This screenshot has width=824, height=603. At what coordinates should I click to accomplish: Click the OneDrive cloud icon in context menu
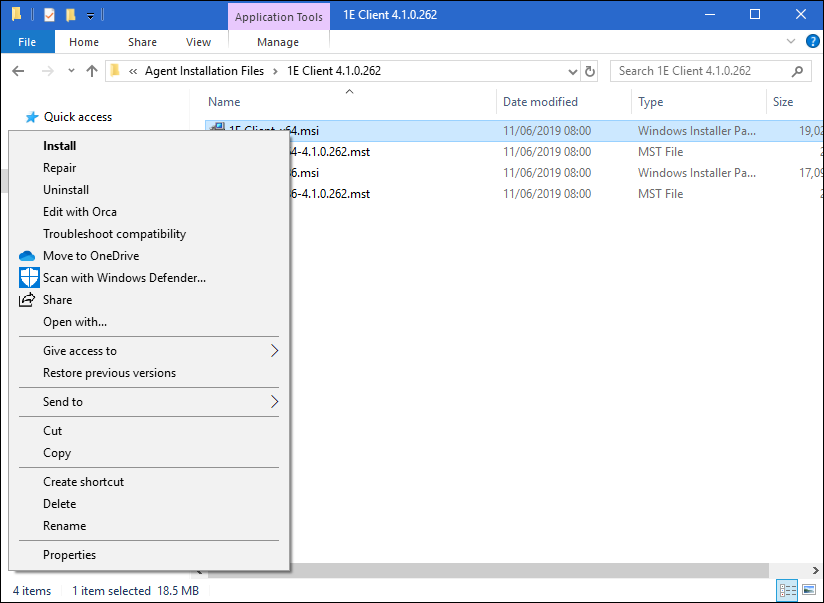(x=28, y=256)
